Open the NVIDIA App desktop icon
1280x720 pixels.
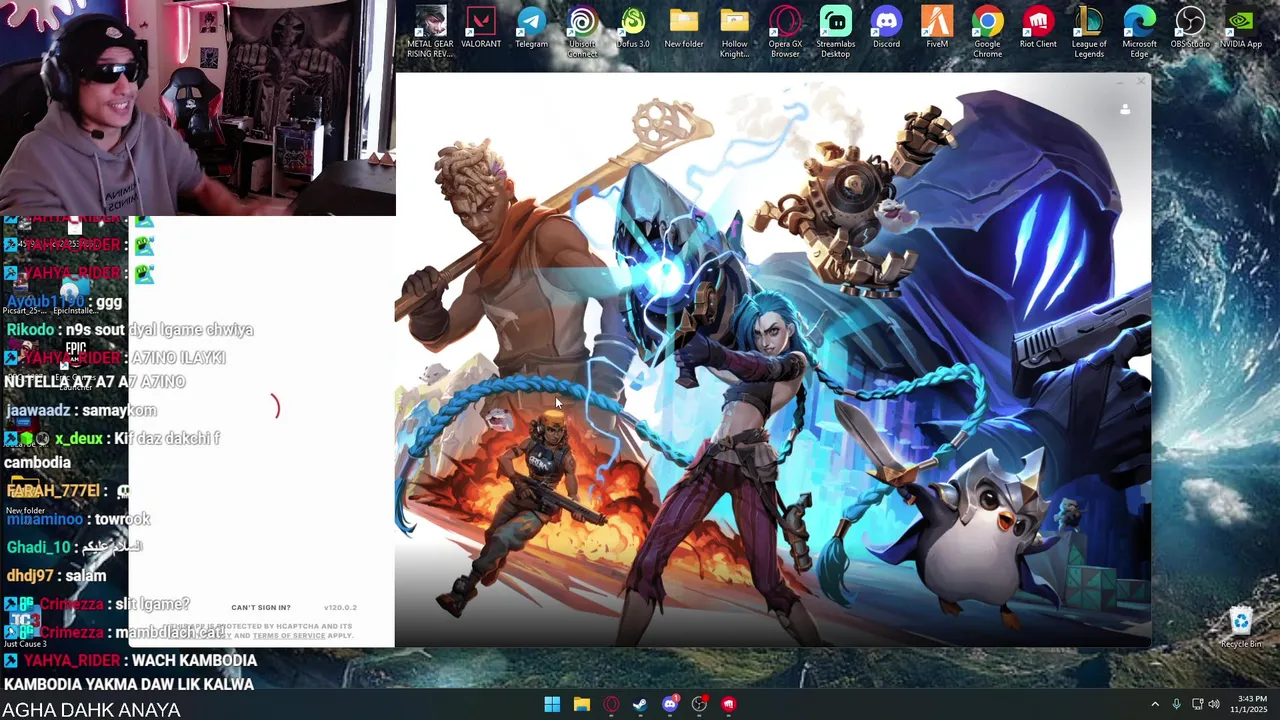1241,28
